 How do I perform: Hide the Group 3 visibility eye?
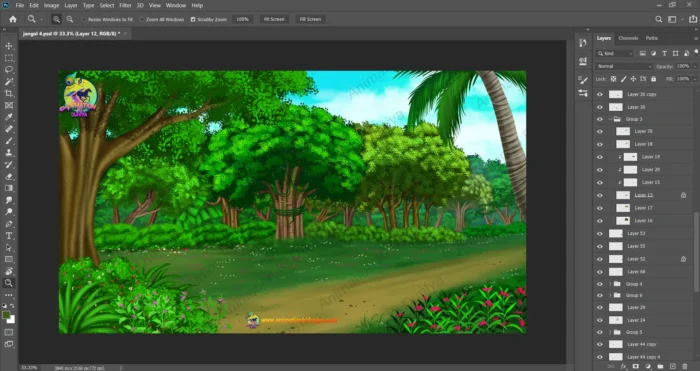600,120
